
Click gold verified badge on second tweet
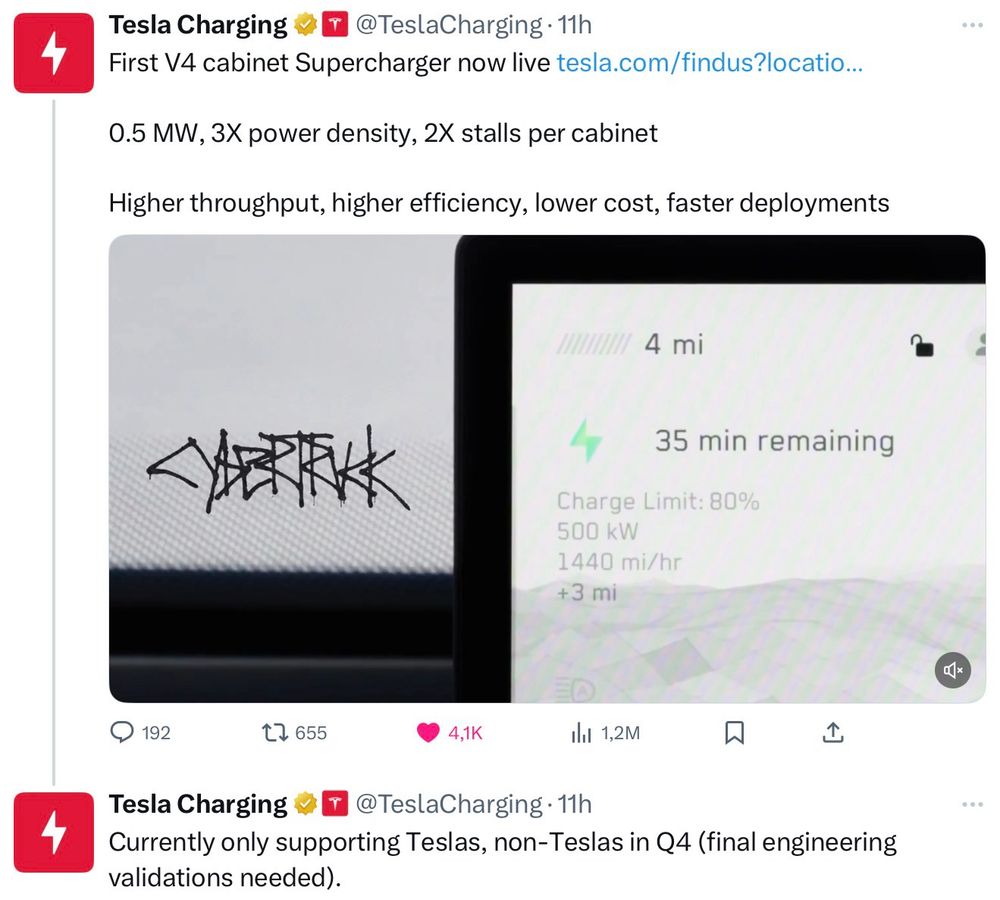tap(306, 804)
